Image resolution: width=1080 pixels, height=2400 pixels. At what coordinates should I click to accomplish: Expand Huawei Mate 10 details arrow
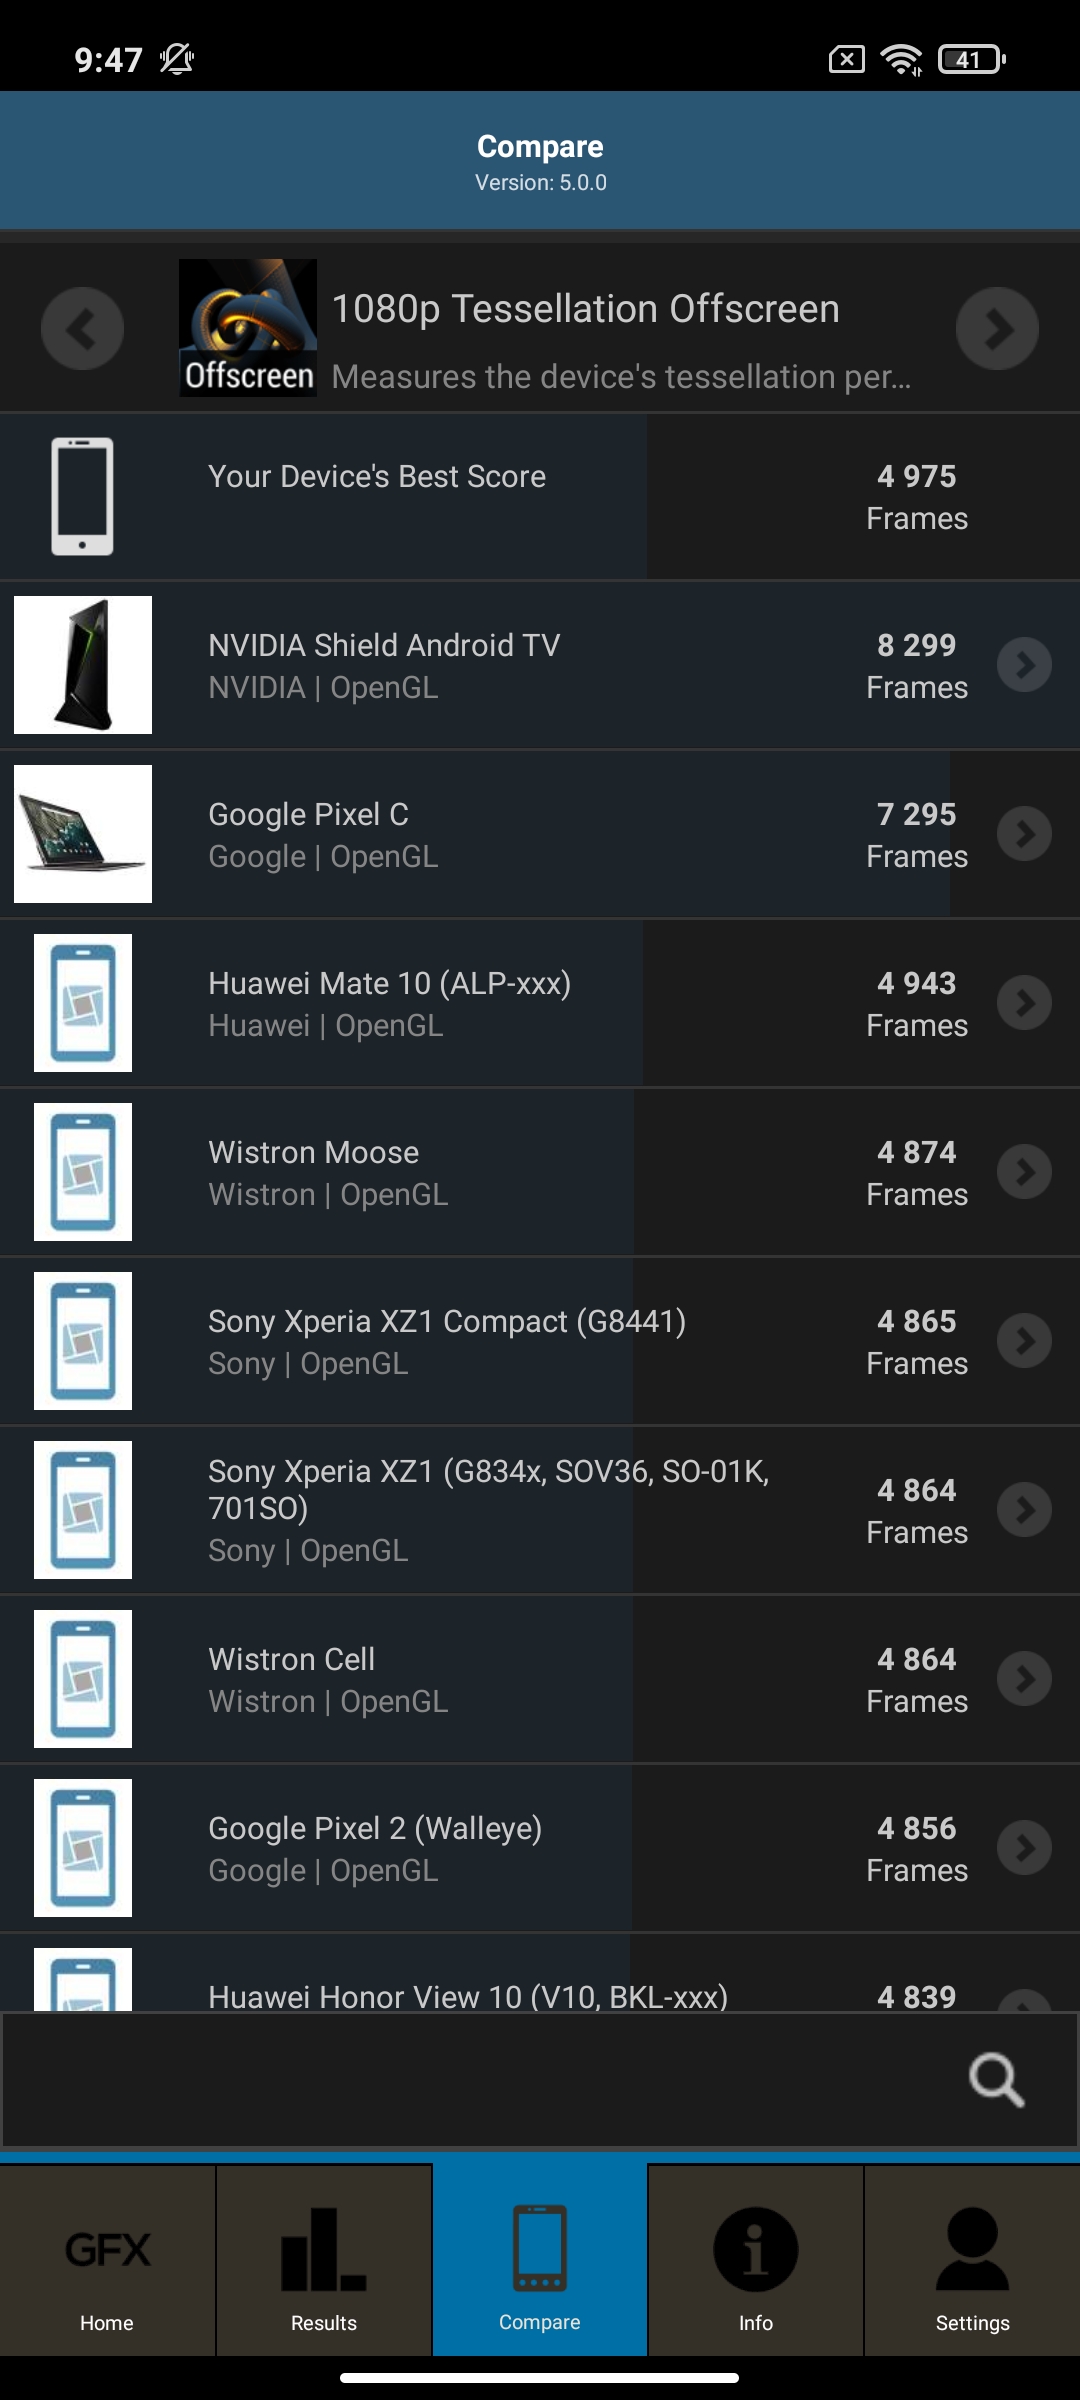pos(1025,1003)
